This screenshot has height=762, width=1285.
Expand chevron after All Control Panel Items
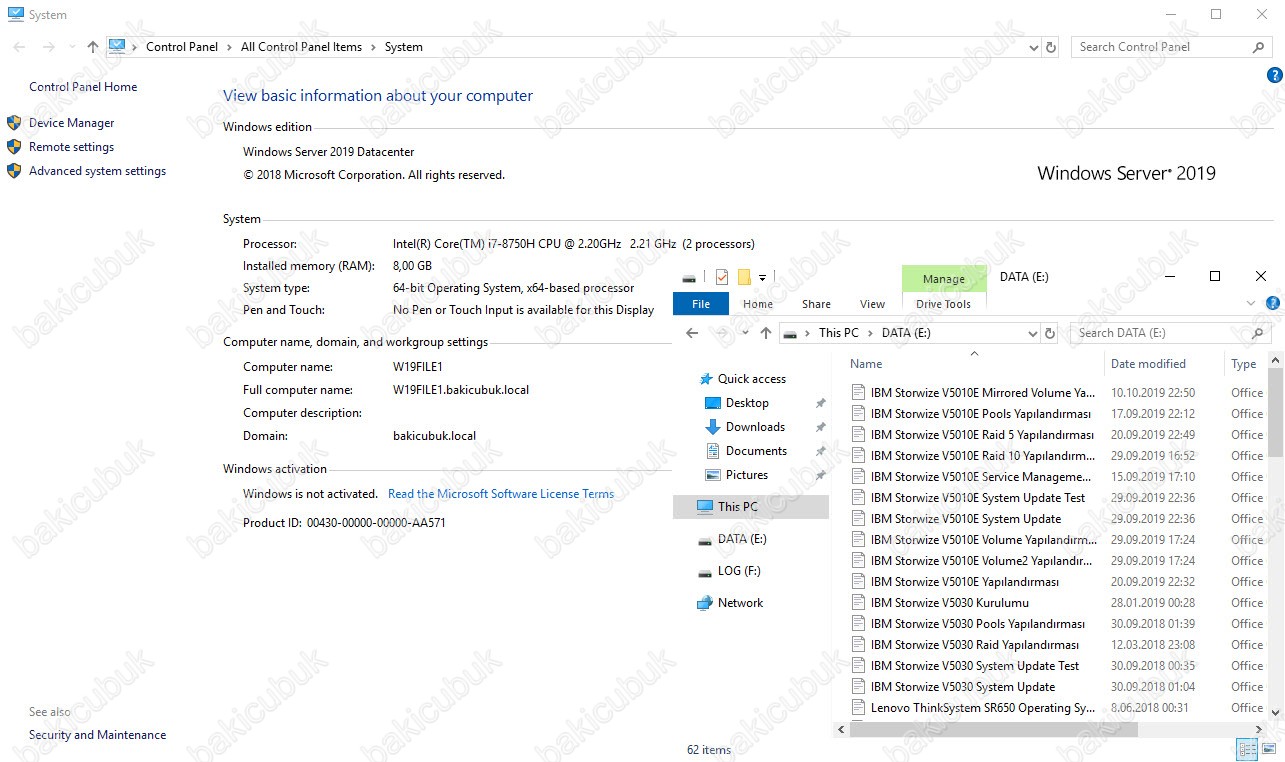coord(373,47)
